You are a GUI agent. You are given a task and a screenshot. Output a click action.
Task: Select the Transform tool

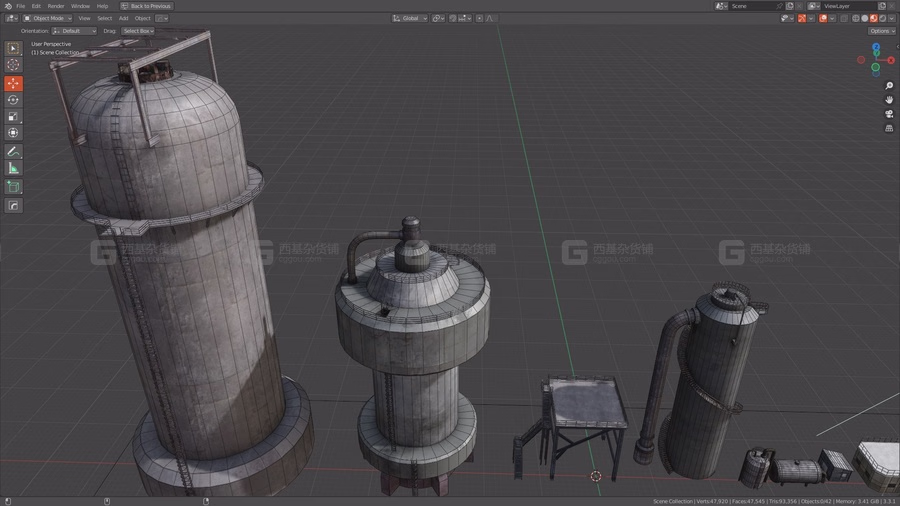pos(13,133)
